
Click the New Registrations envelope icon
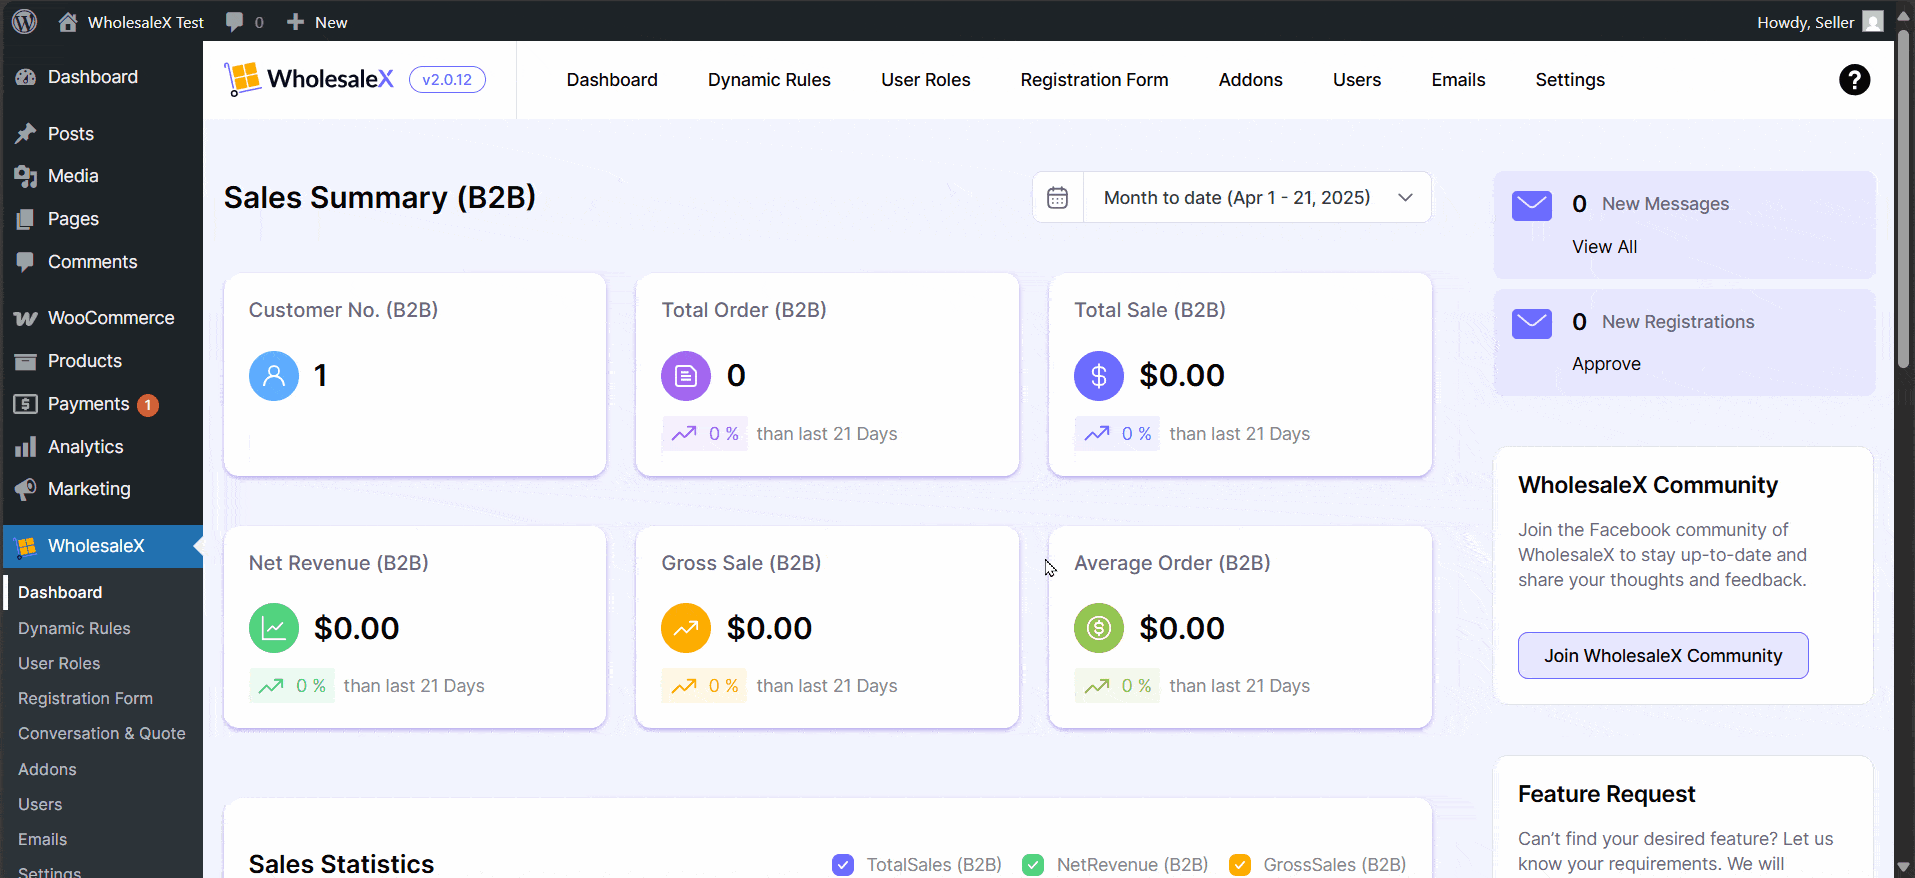1531,324
